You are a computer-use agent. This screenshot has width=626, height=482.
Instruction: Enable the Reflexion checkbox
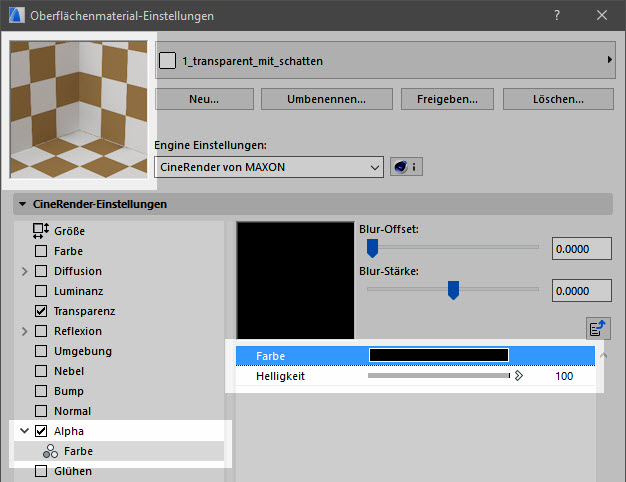pos(41,331)
